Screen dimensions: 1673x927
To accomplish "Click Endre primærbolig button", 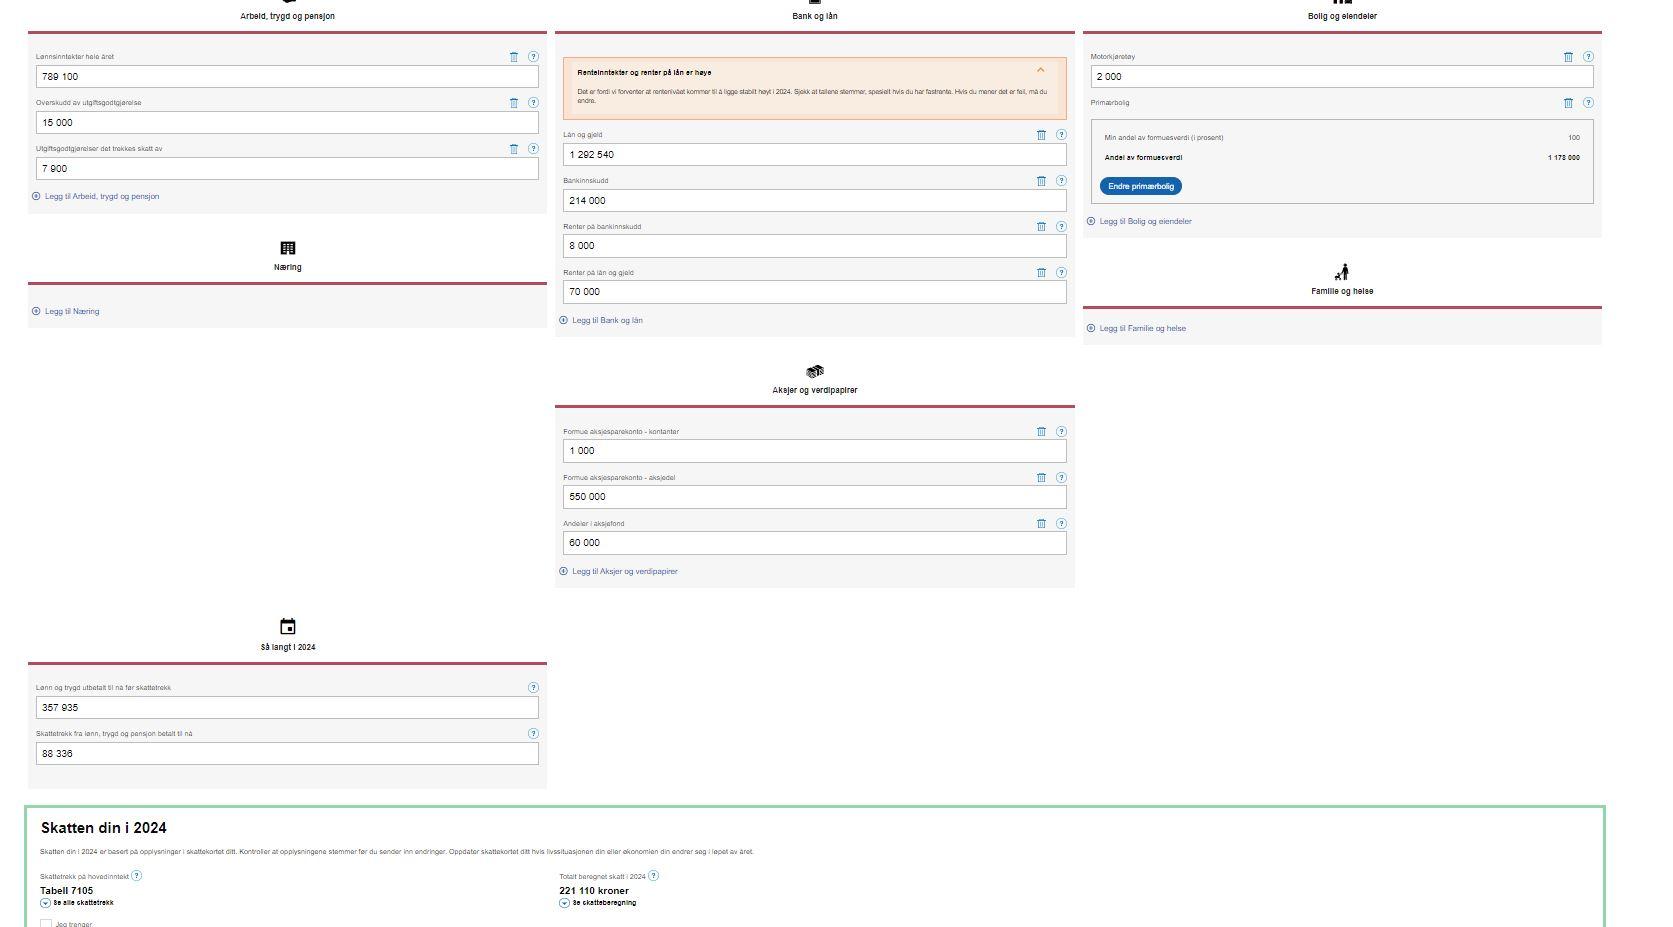I will point(1141,186).
